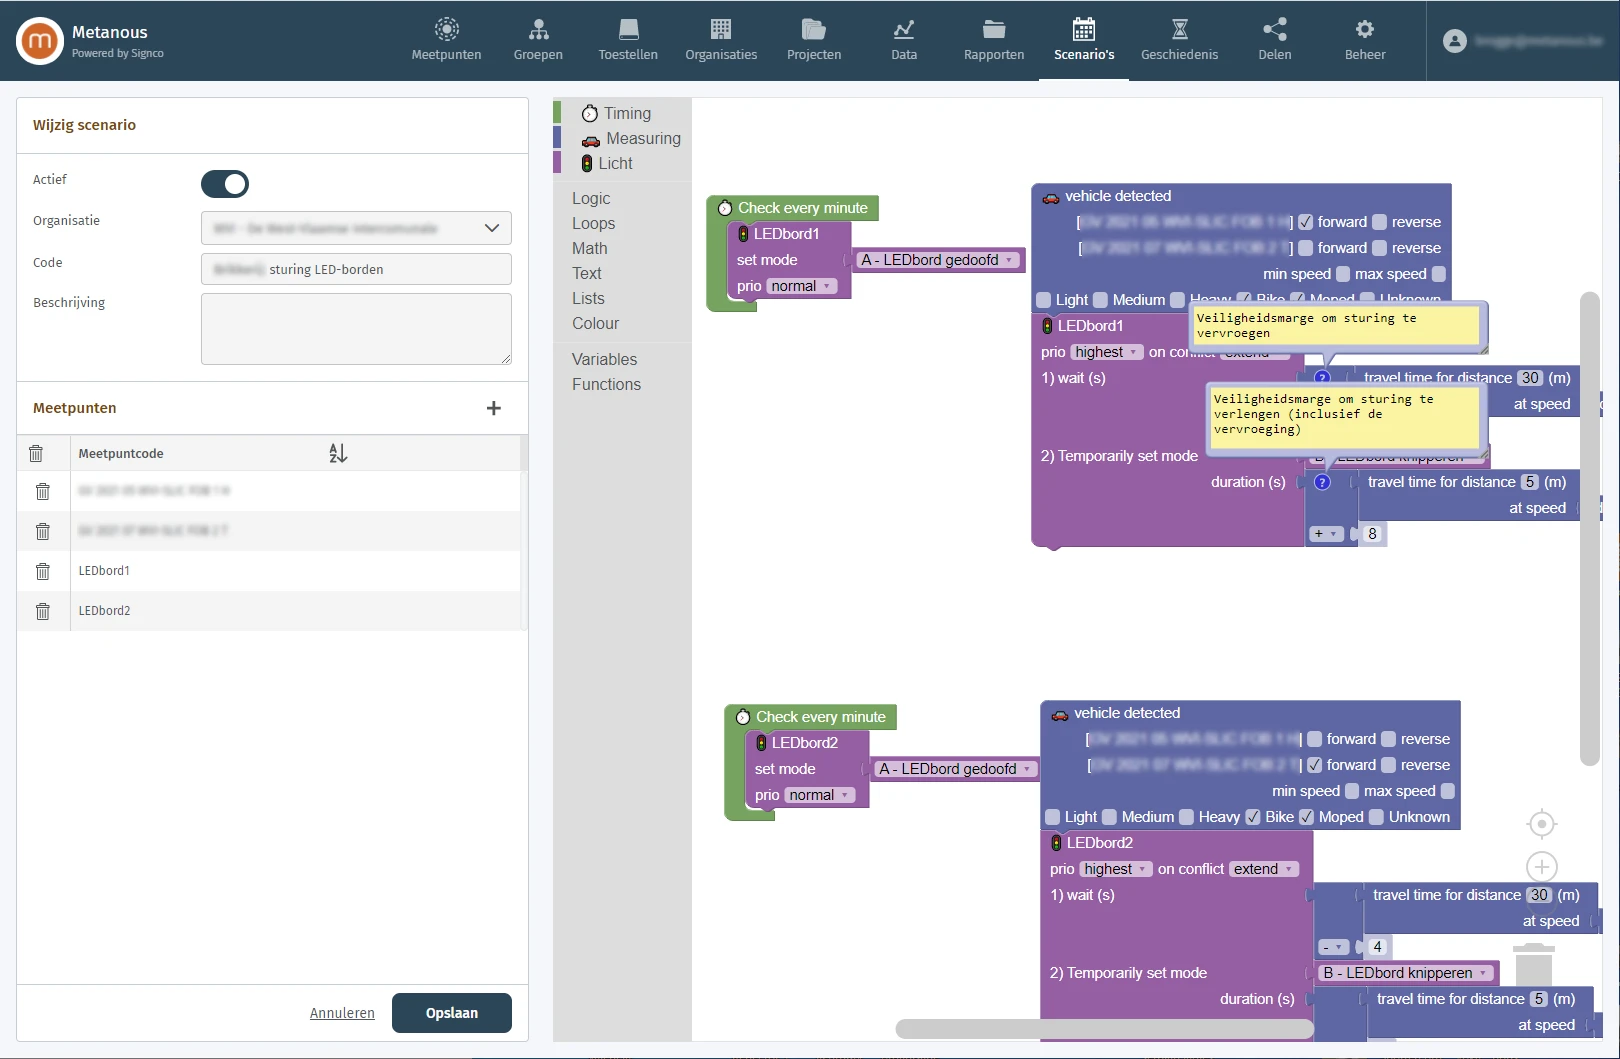Select the Logic toolbox category
Screen dimensions: 1620x1059
click(591, 199)
